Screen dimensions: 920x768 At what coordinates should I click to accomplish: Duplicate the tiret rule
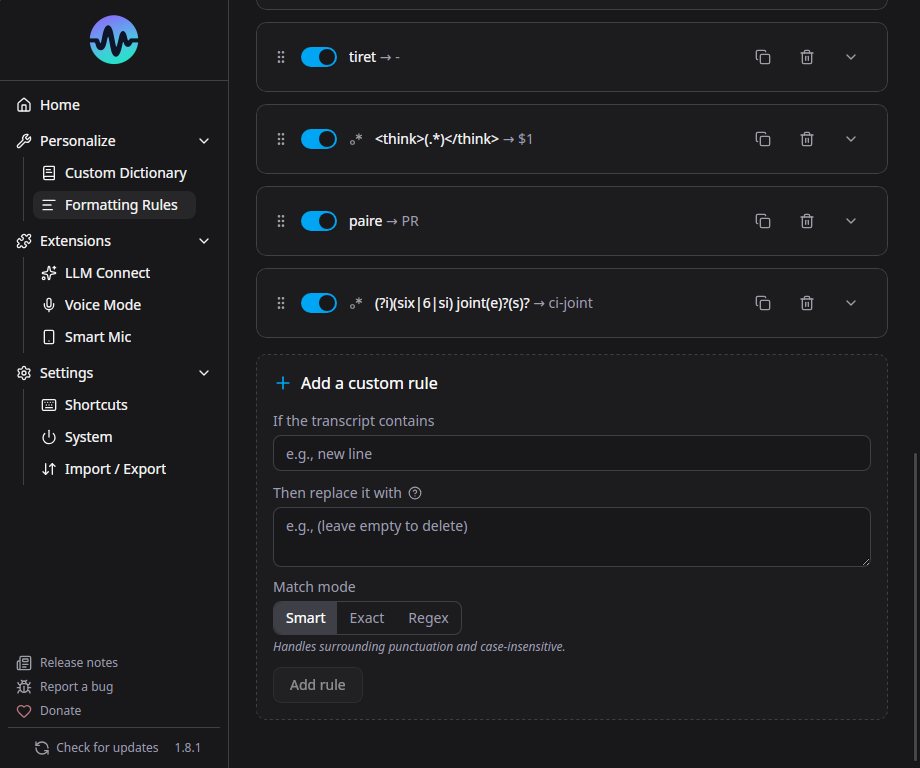coord(763,57)
